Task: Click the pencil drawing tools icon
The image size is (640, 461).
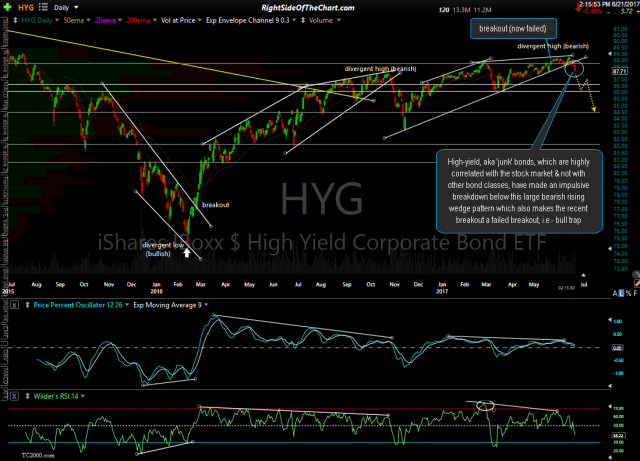Action: [637, 283]
